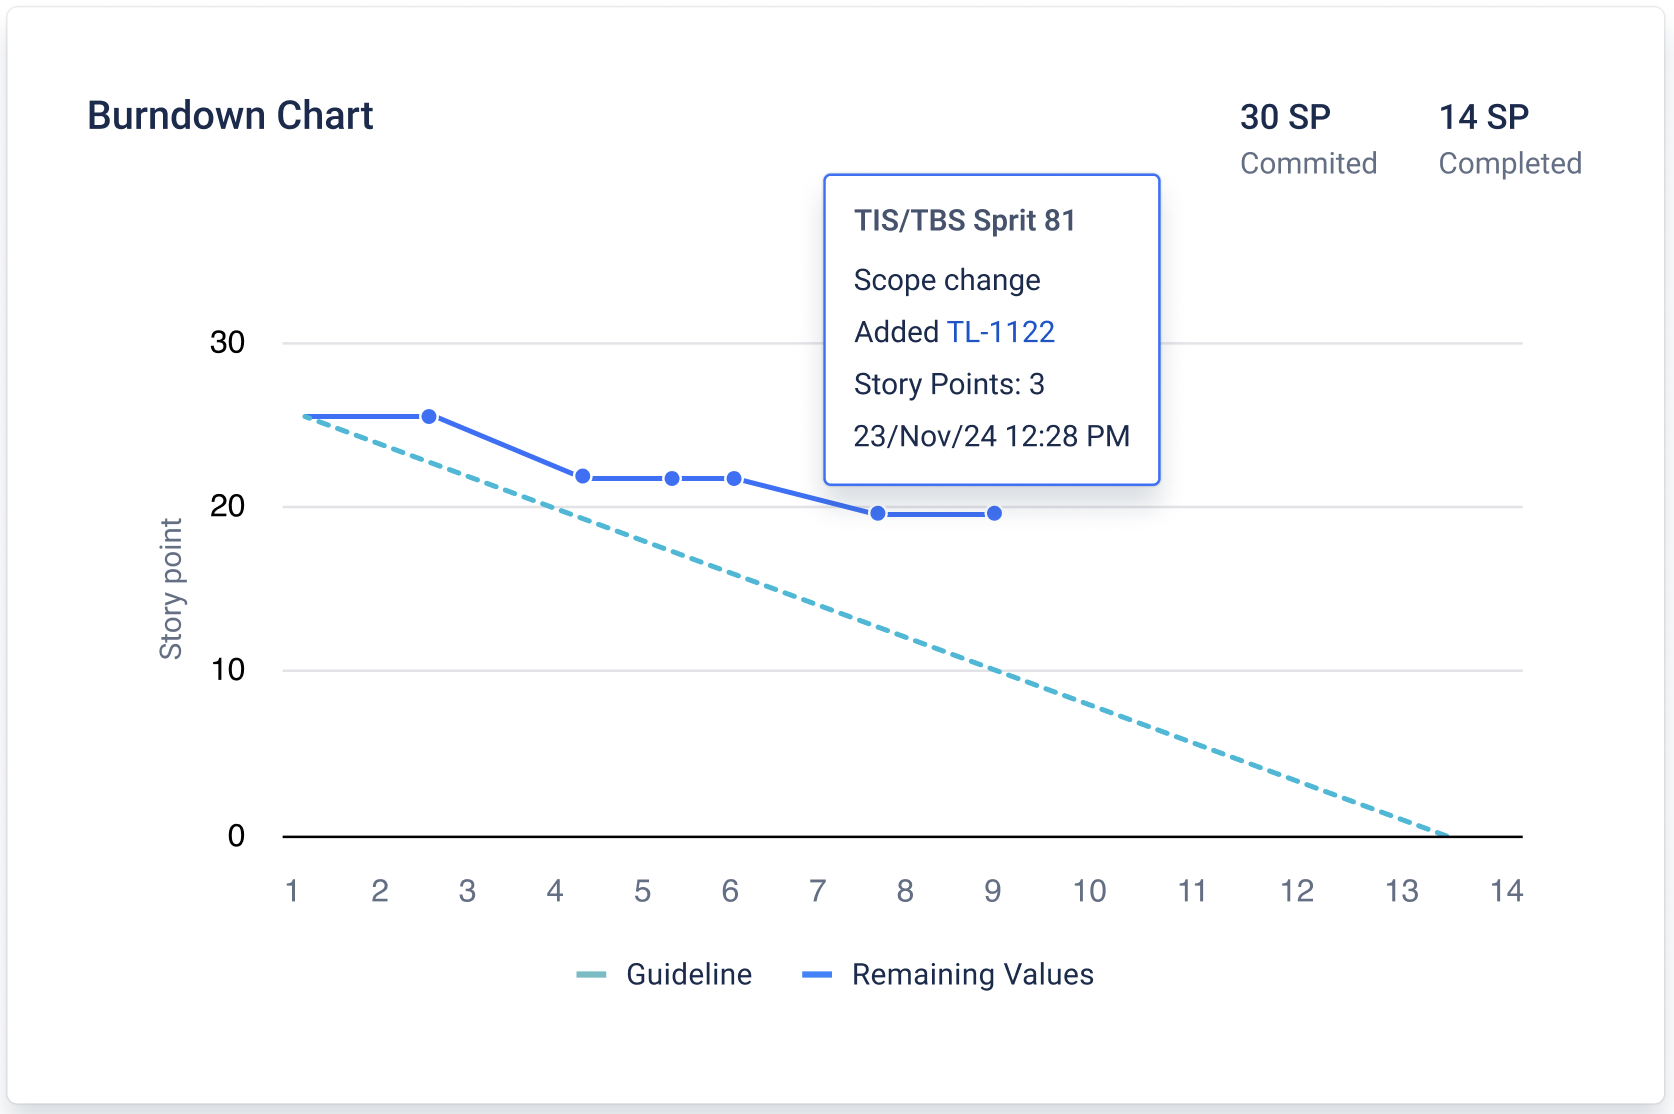
Task: Click y-axis label 20
Action: coord(227,506)
